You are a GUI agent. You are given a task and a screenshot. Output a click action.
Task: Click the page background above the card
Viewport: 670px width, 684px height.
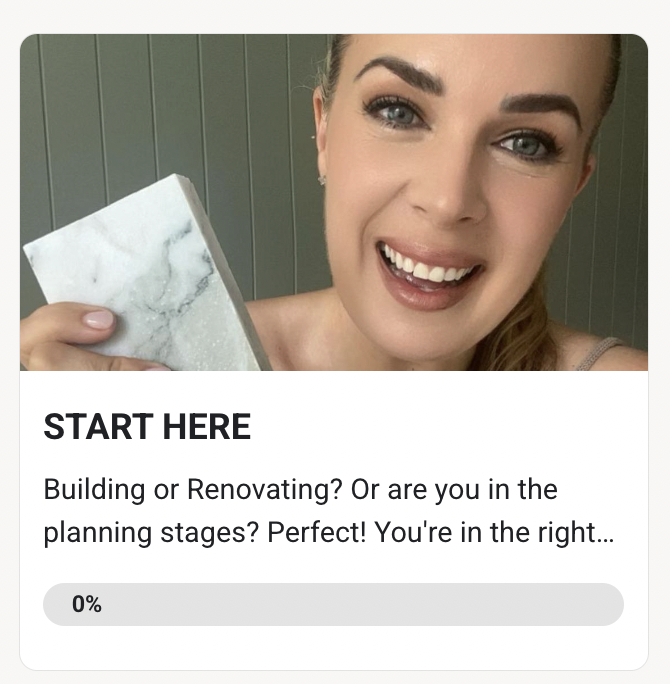point(334,16)
